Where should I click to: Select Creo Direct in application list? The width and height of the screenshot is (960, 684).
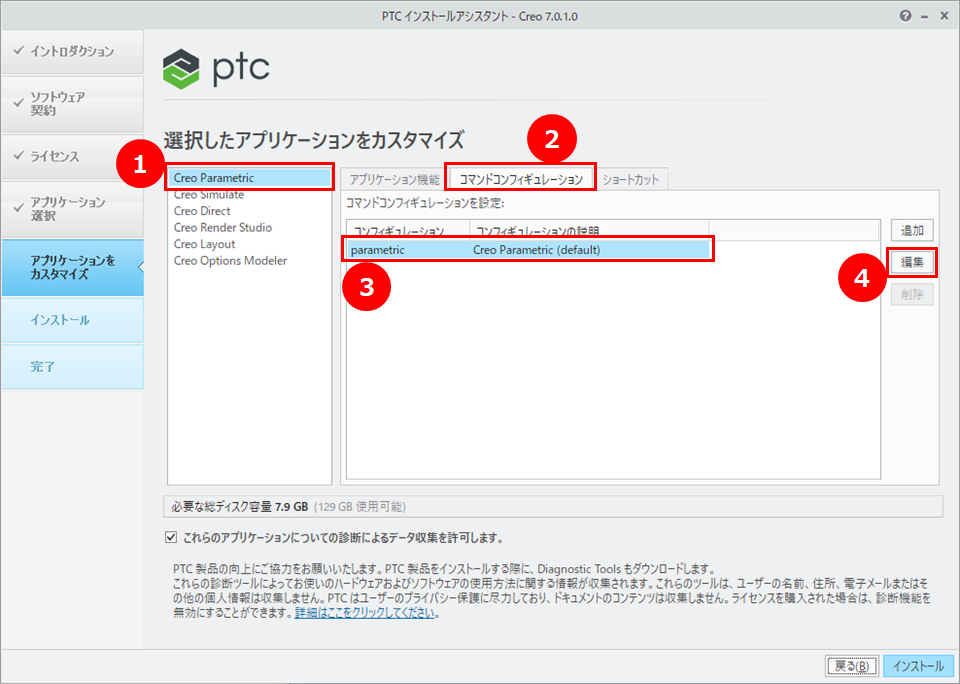[x=202, y=211]
